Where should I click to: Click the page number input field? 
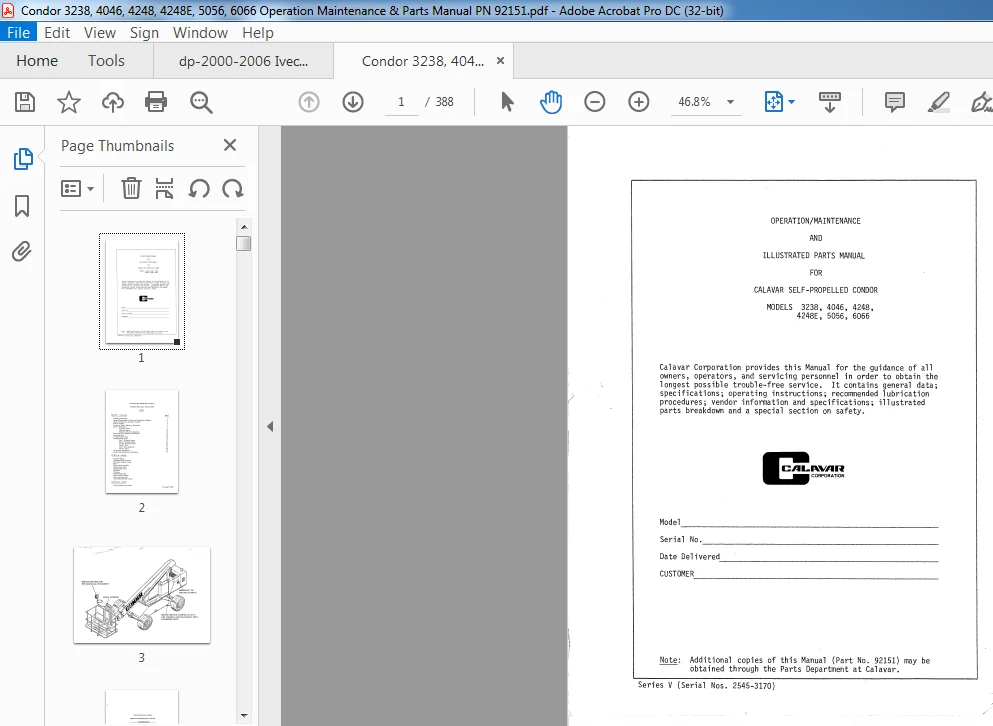tap(401, 102)
